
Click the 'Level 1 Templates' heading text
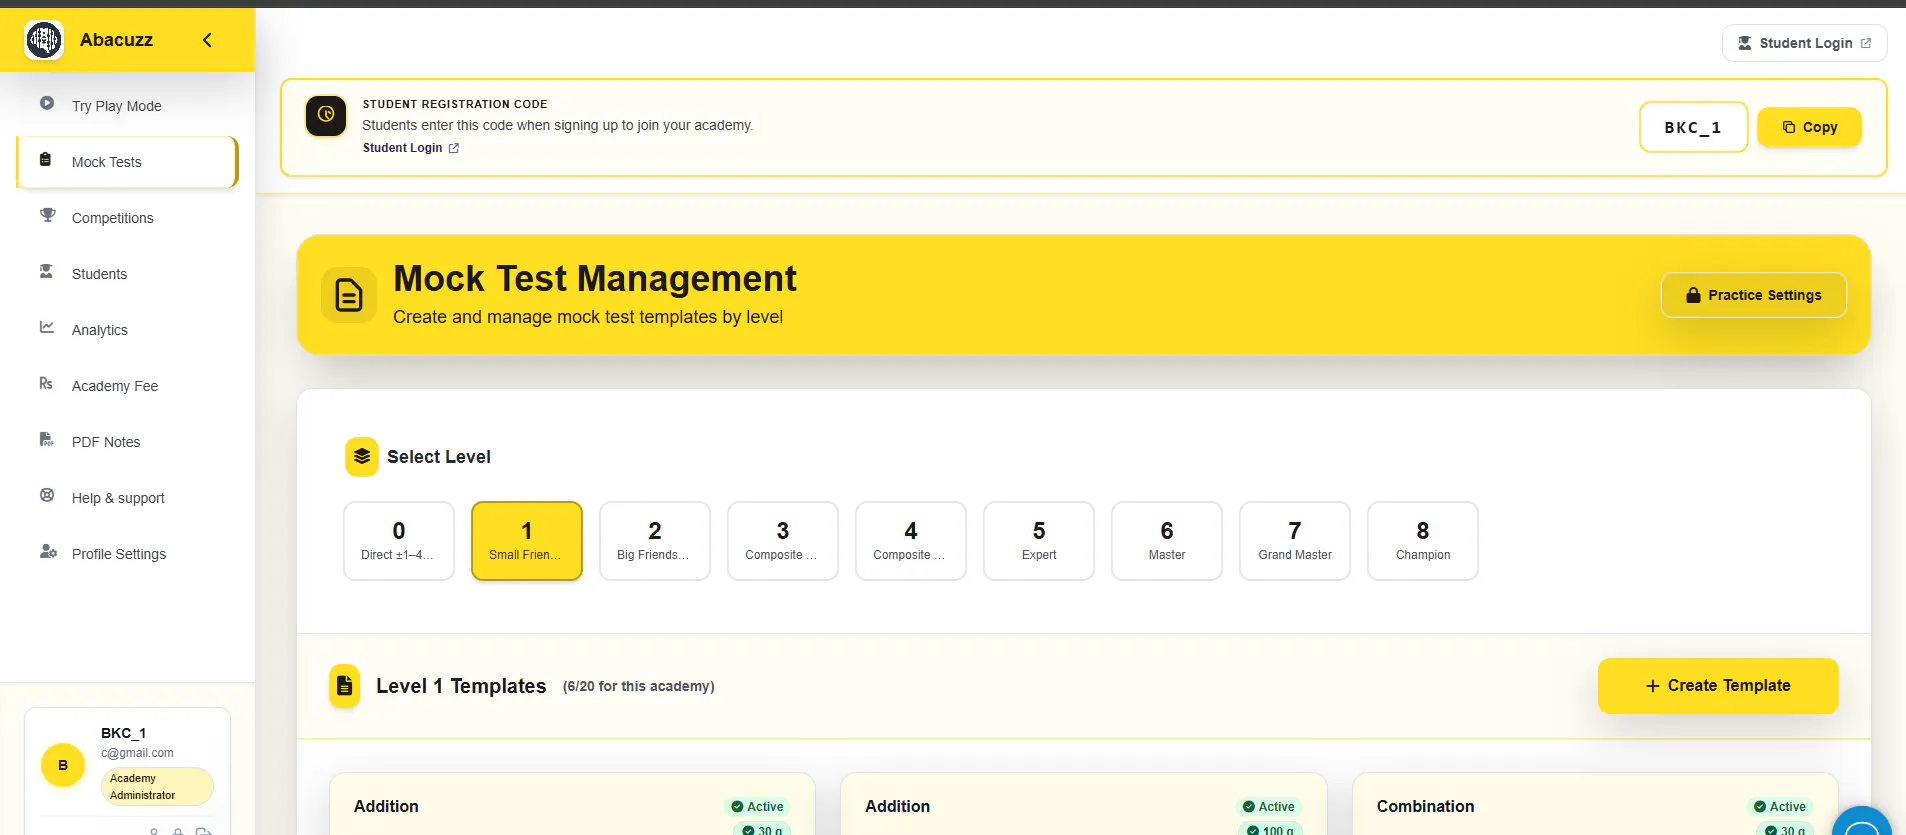(x=461, y=686)
